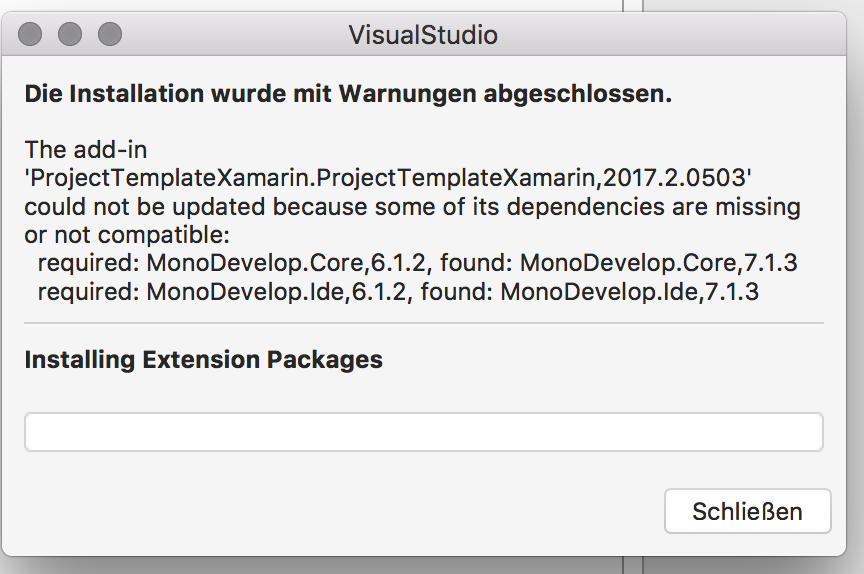The height and width of the screenshot is (574, 864).
Task: Click the 'or not compatible:' text
Action: click(x=127, y=235)
